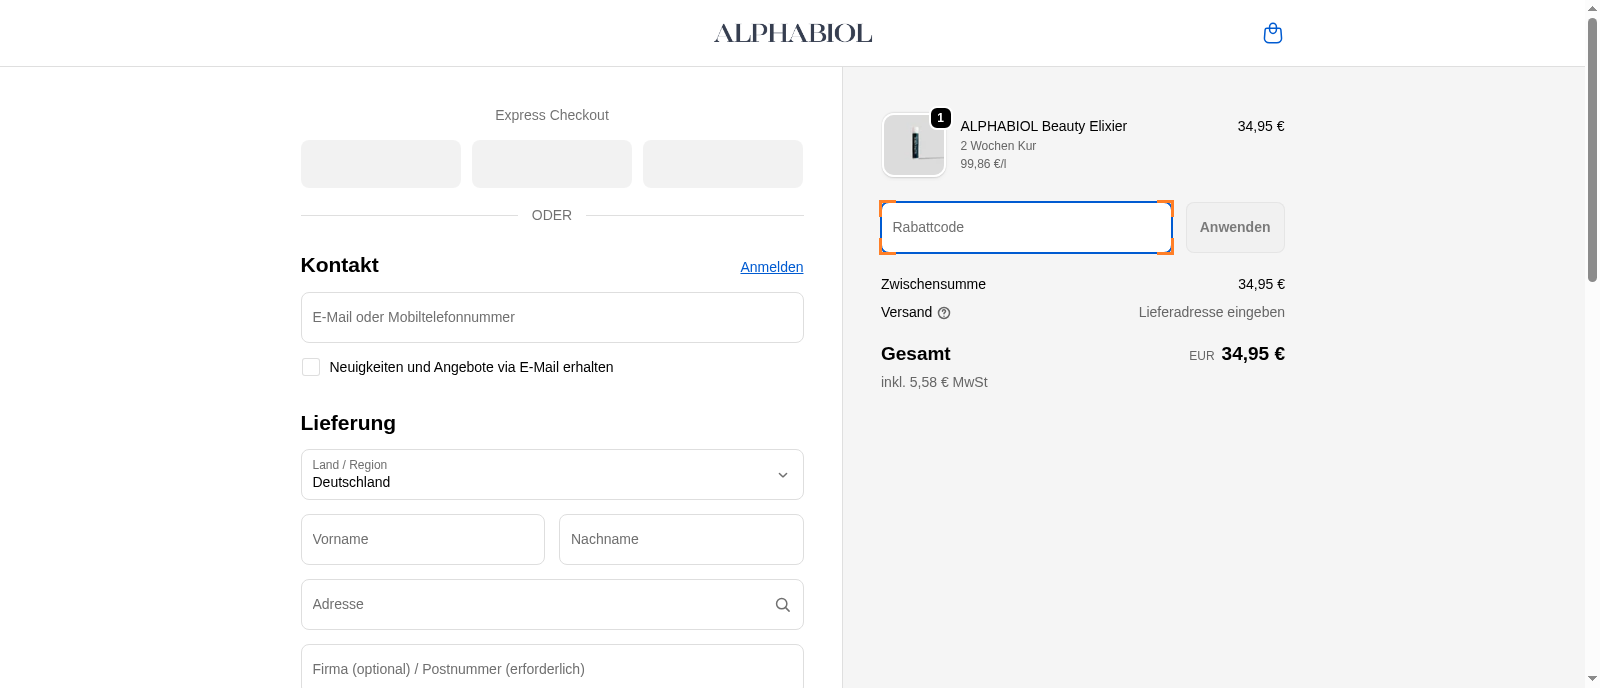Click the '2 Wochen Kur' variant text

pyautogui.click(x=998, y=146)
